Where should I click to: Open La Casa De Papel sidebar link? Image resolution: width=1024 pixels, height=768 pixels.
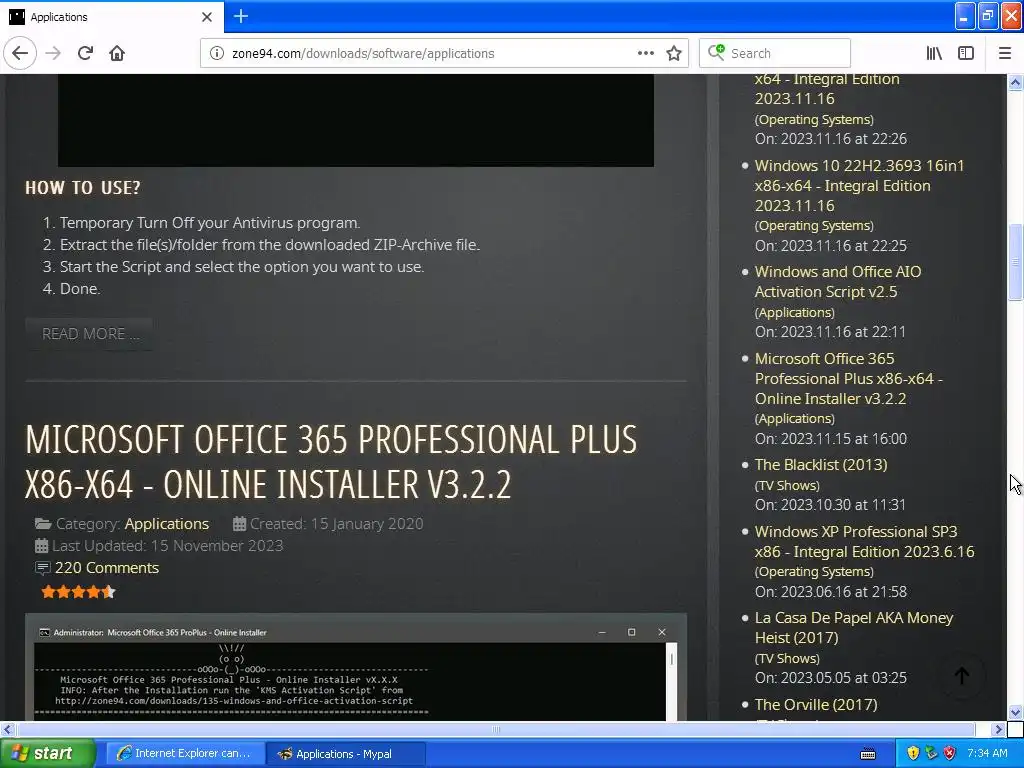pyautogui.click(x=854, y=628)
